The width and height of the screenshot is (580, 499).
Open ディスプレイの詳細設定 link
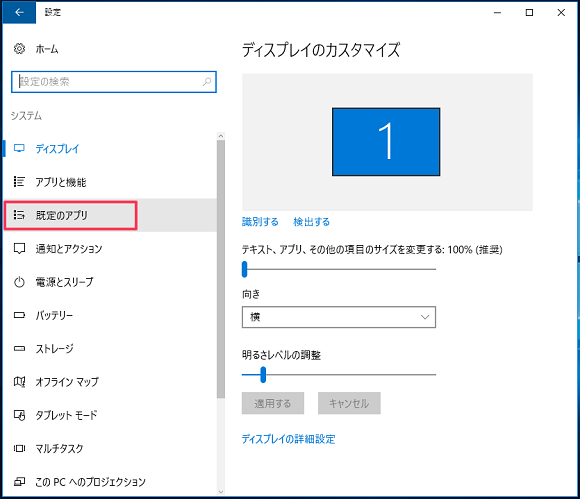click(x=289, y=439)
